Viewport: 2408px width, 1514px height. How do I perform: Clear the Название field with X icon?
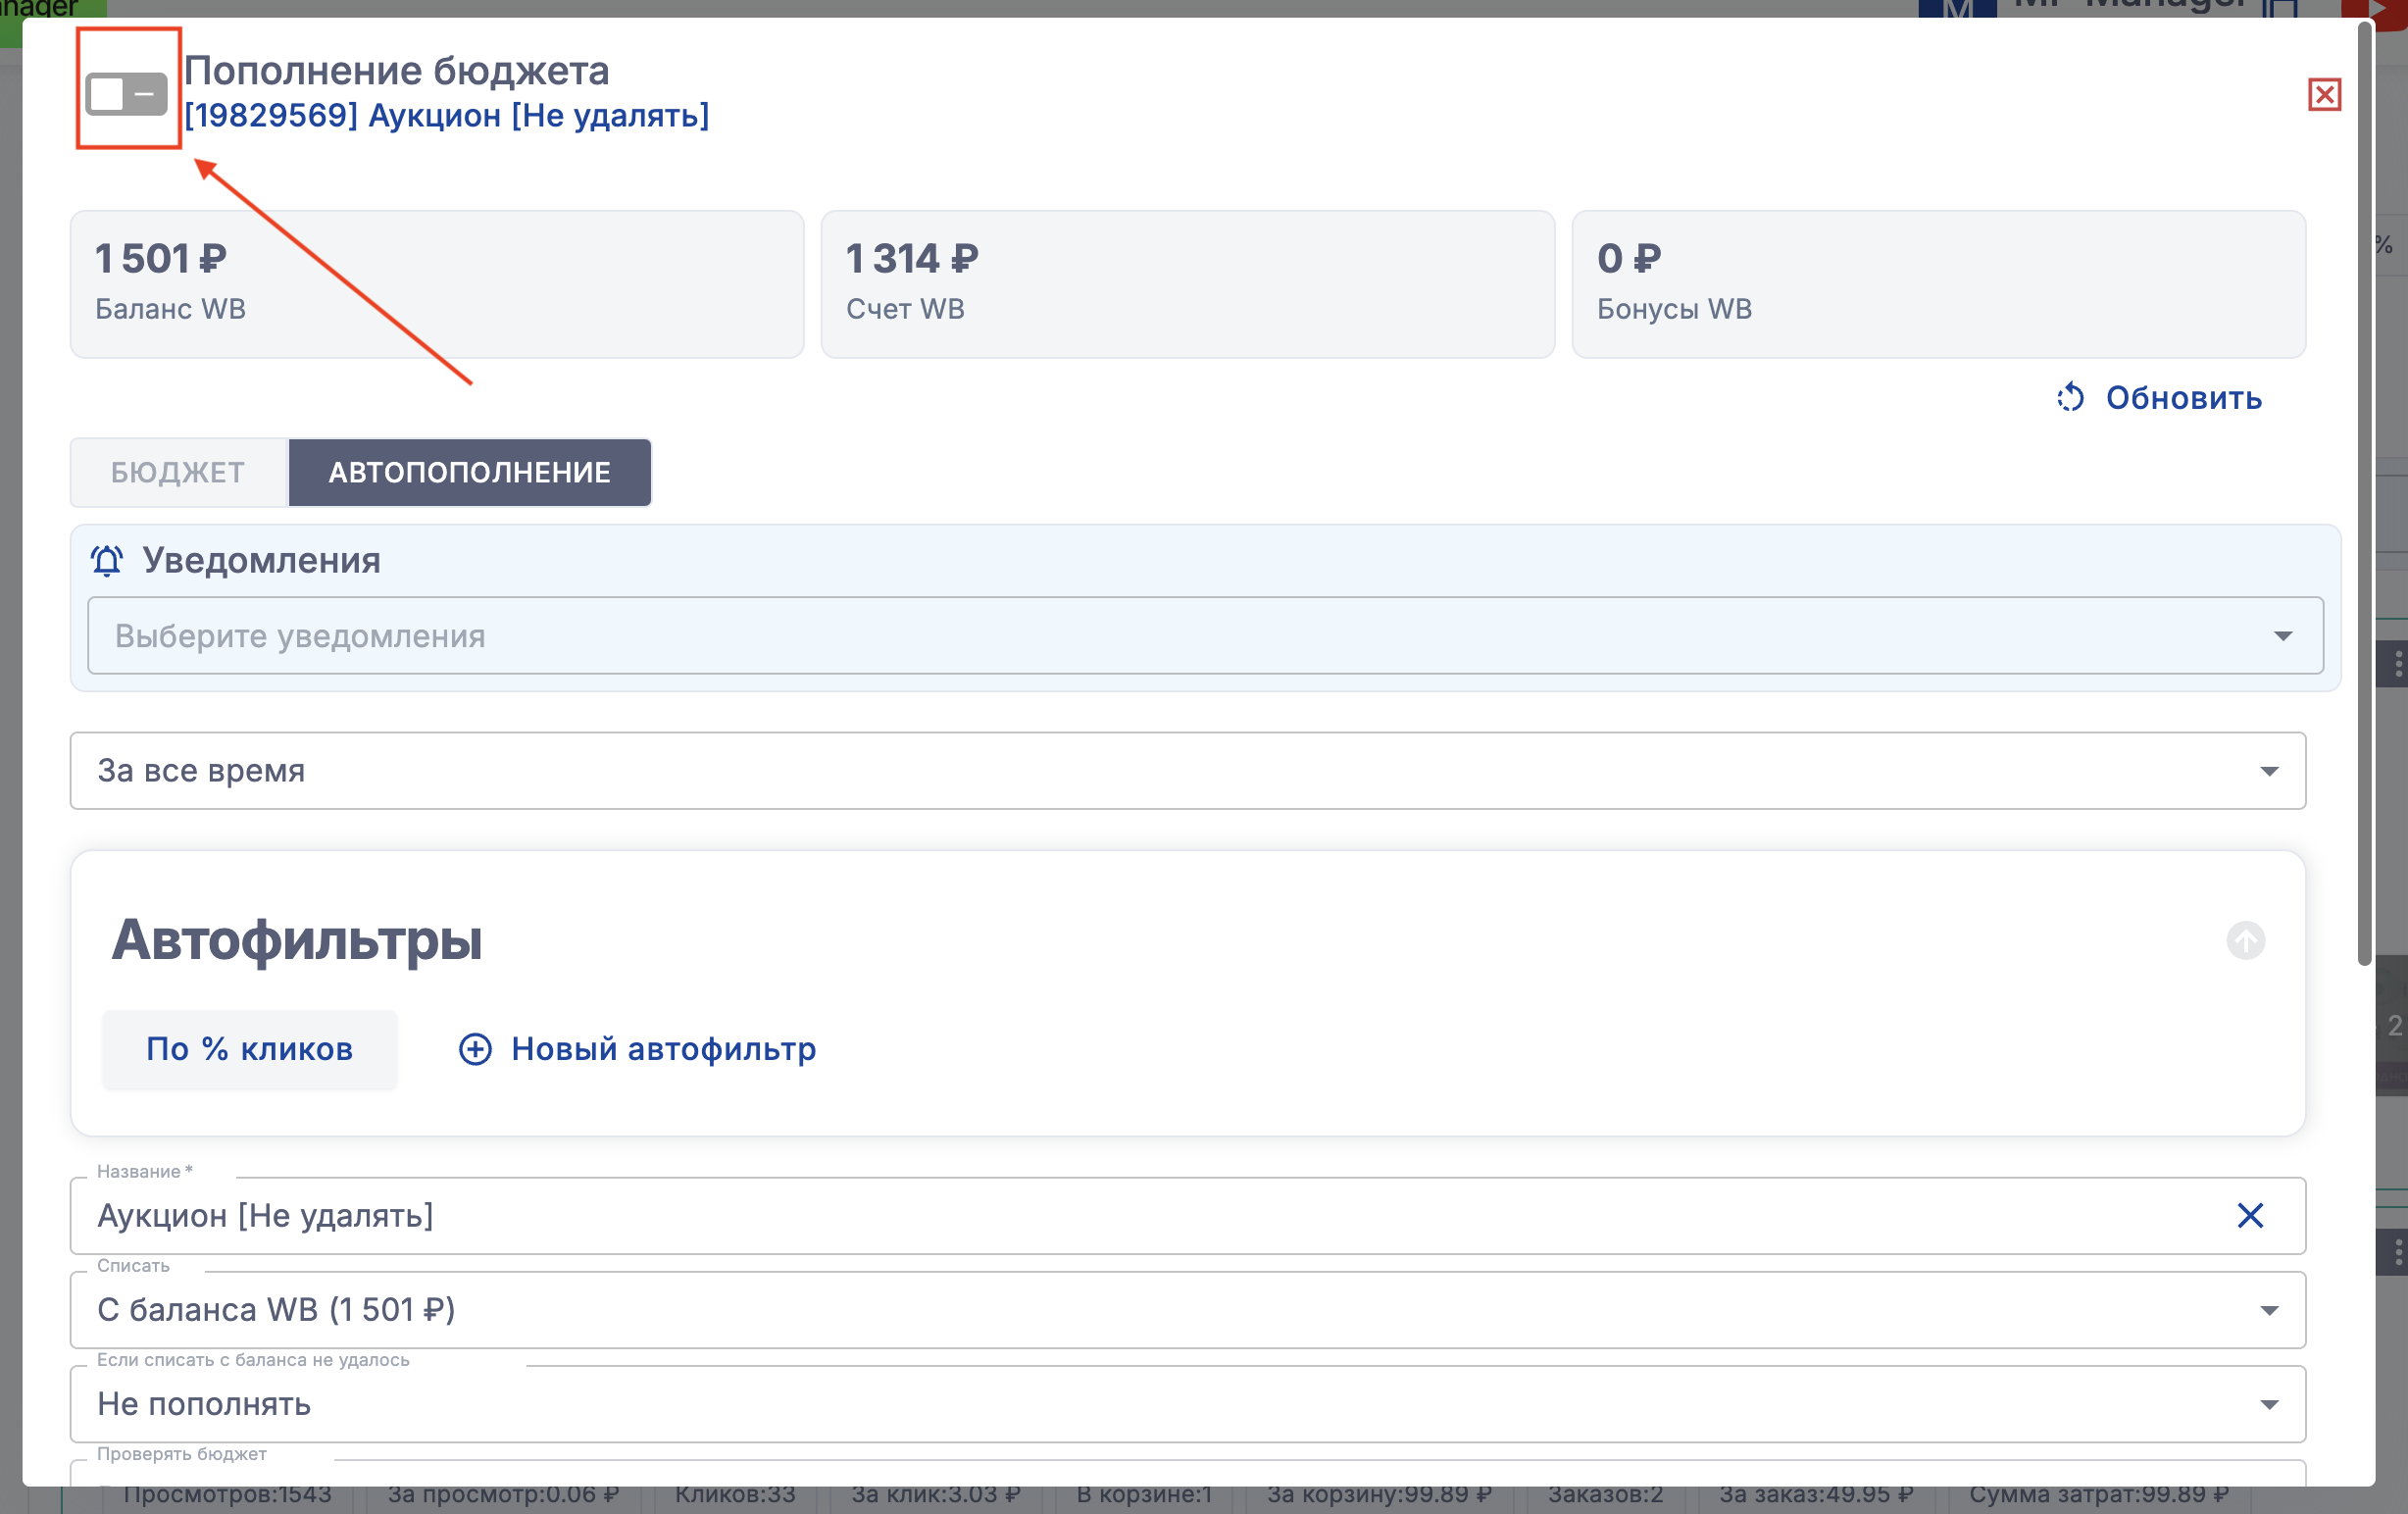(2249, 1216)
